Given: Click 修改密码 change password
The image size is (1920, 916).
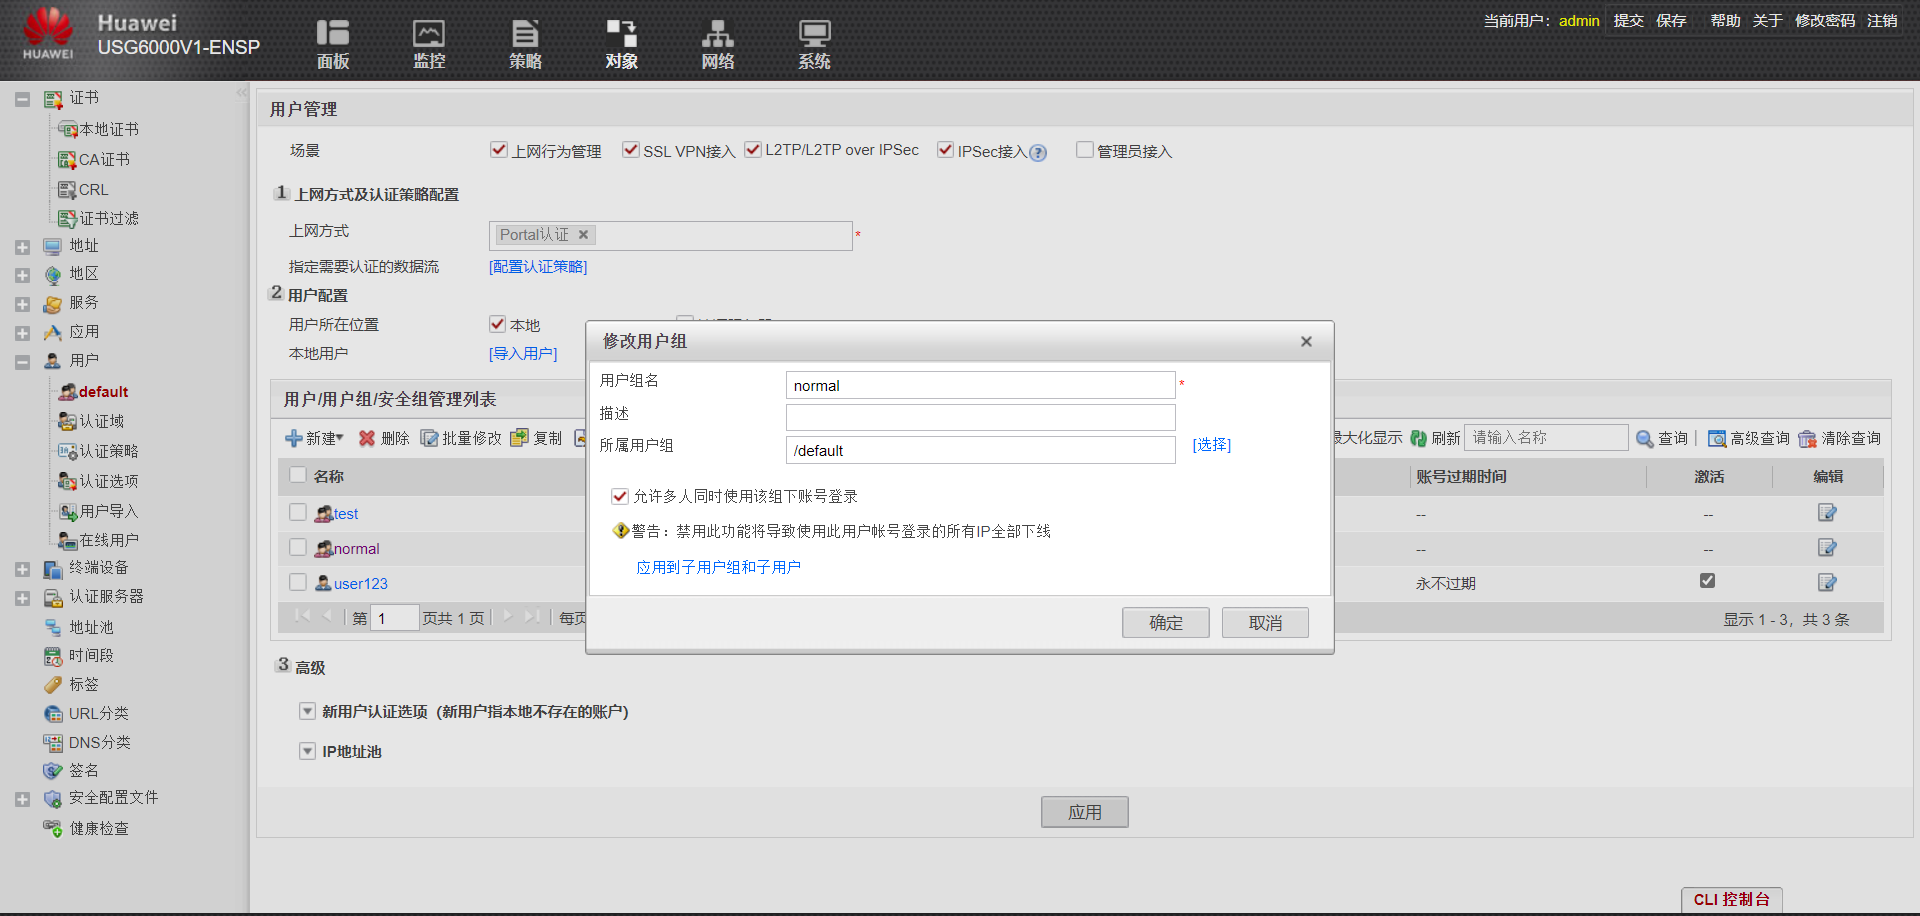Looking at the screenshot, I should pos(1825,20).
